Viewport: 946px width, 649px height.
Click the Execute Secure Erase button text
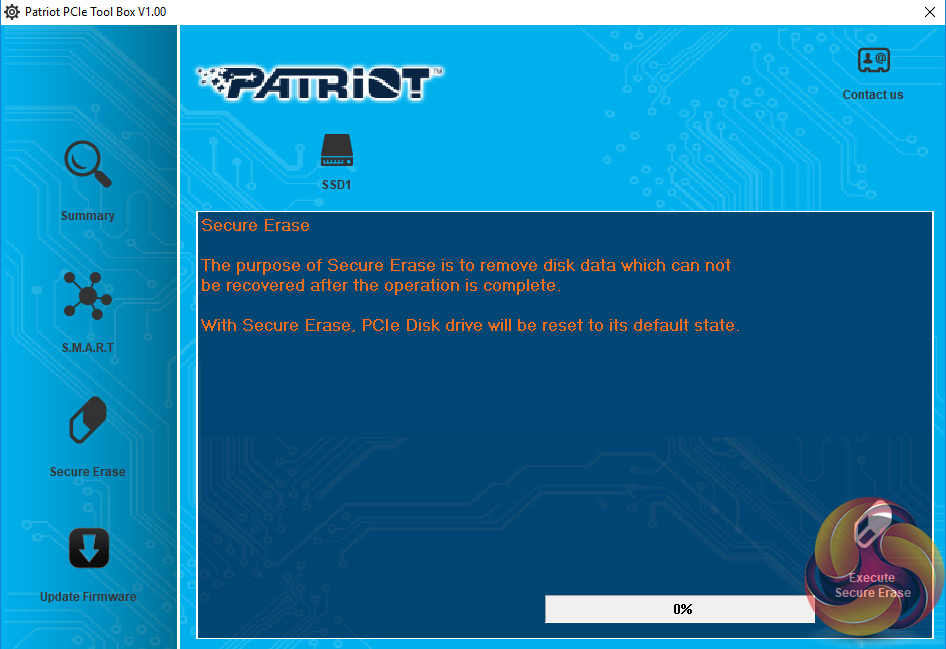(x=872, y=585)
